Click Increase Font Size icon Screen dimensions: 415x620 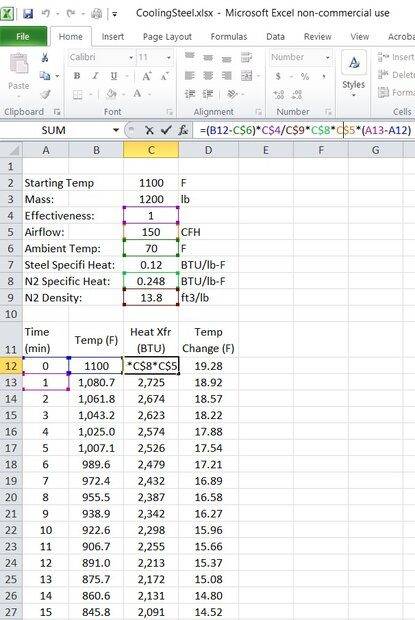tap(146, 76)
